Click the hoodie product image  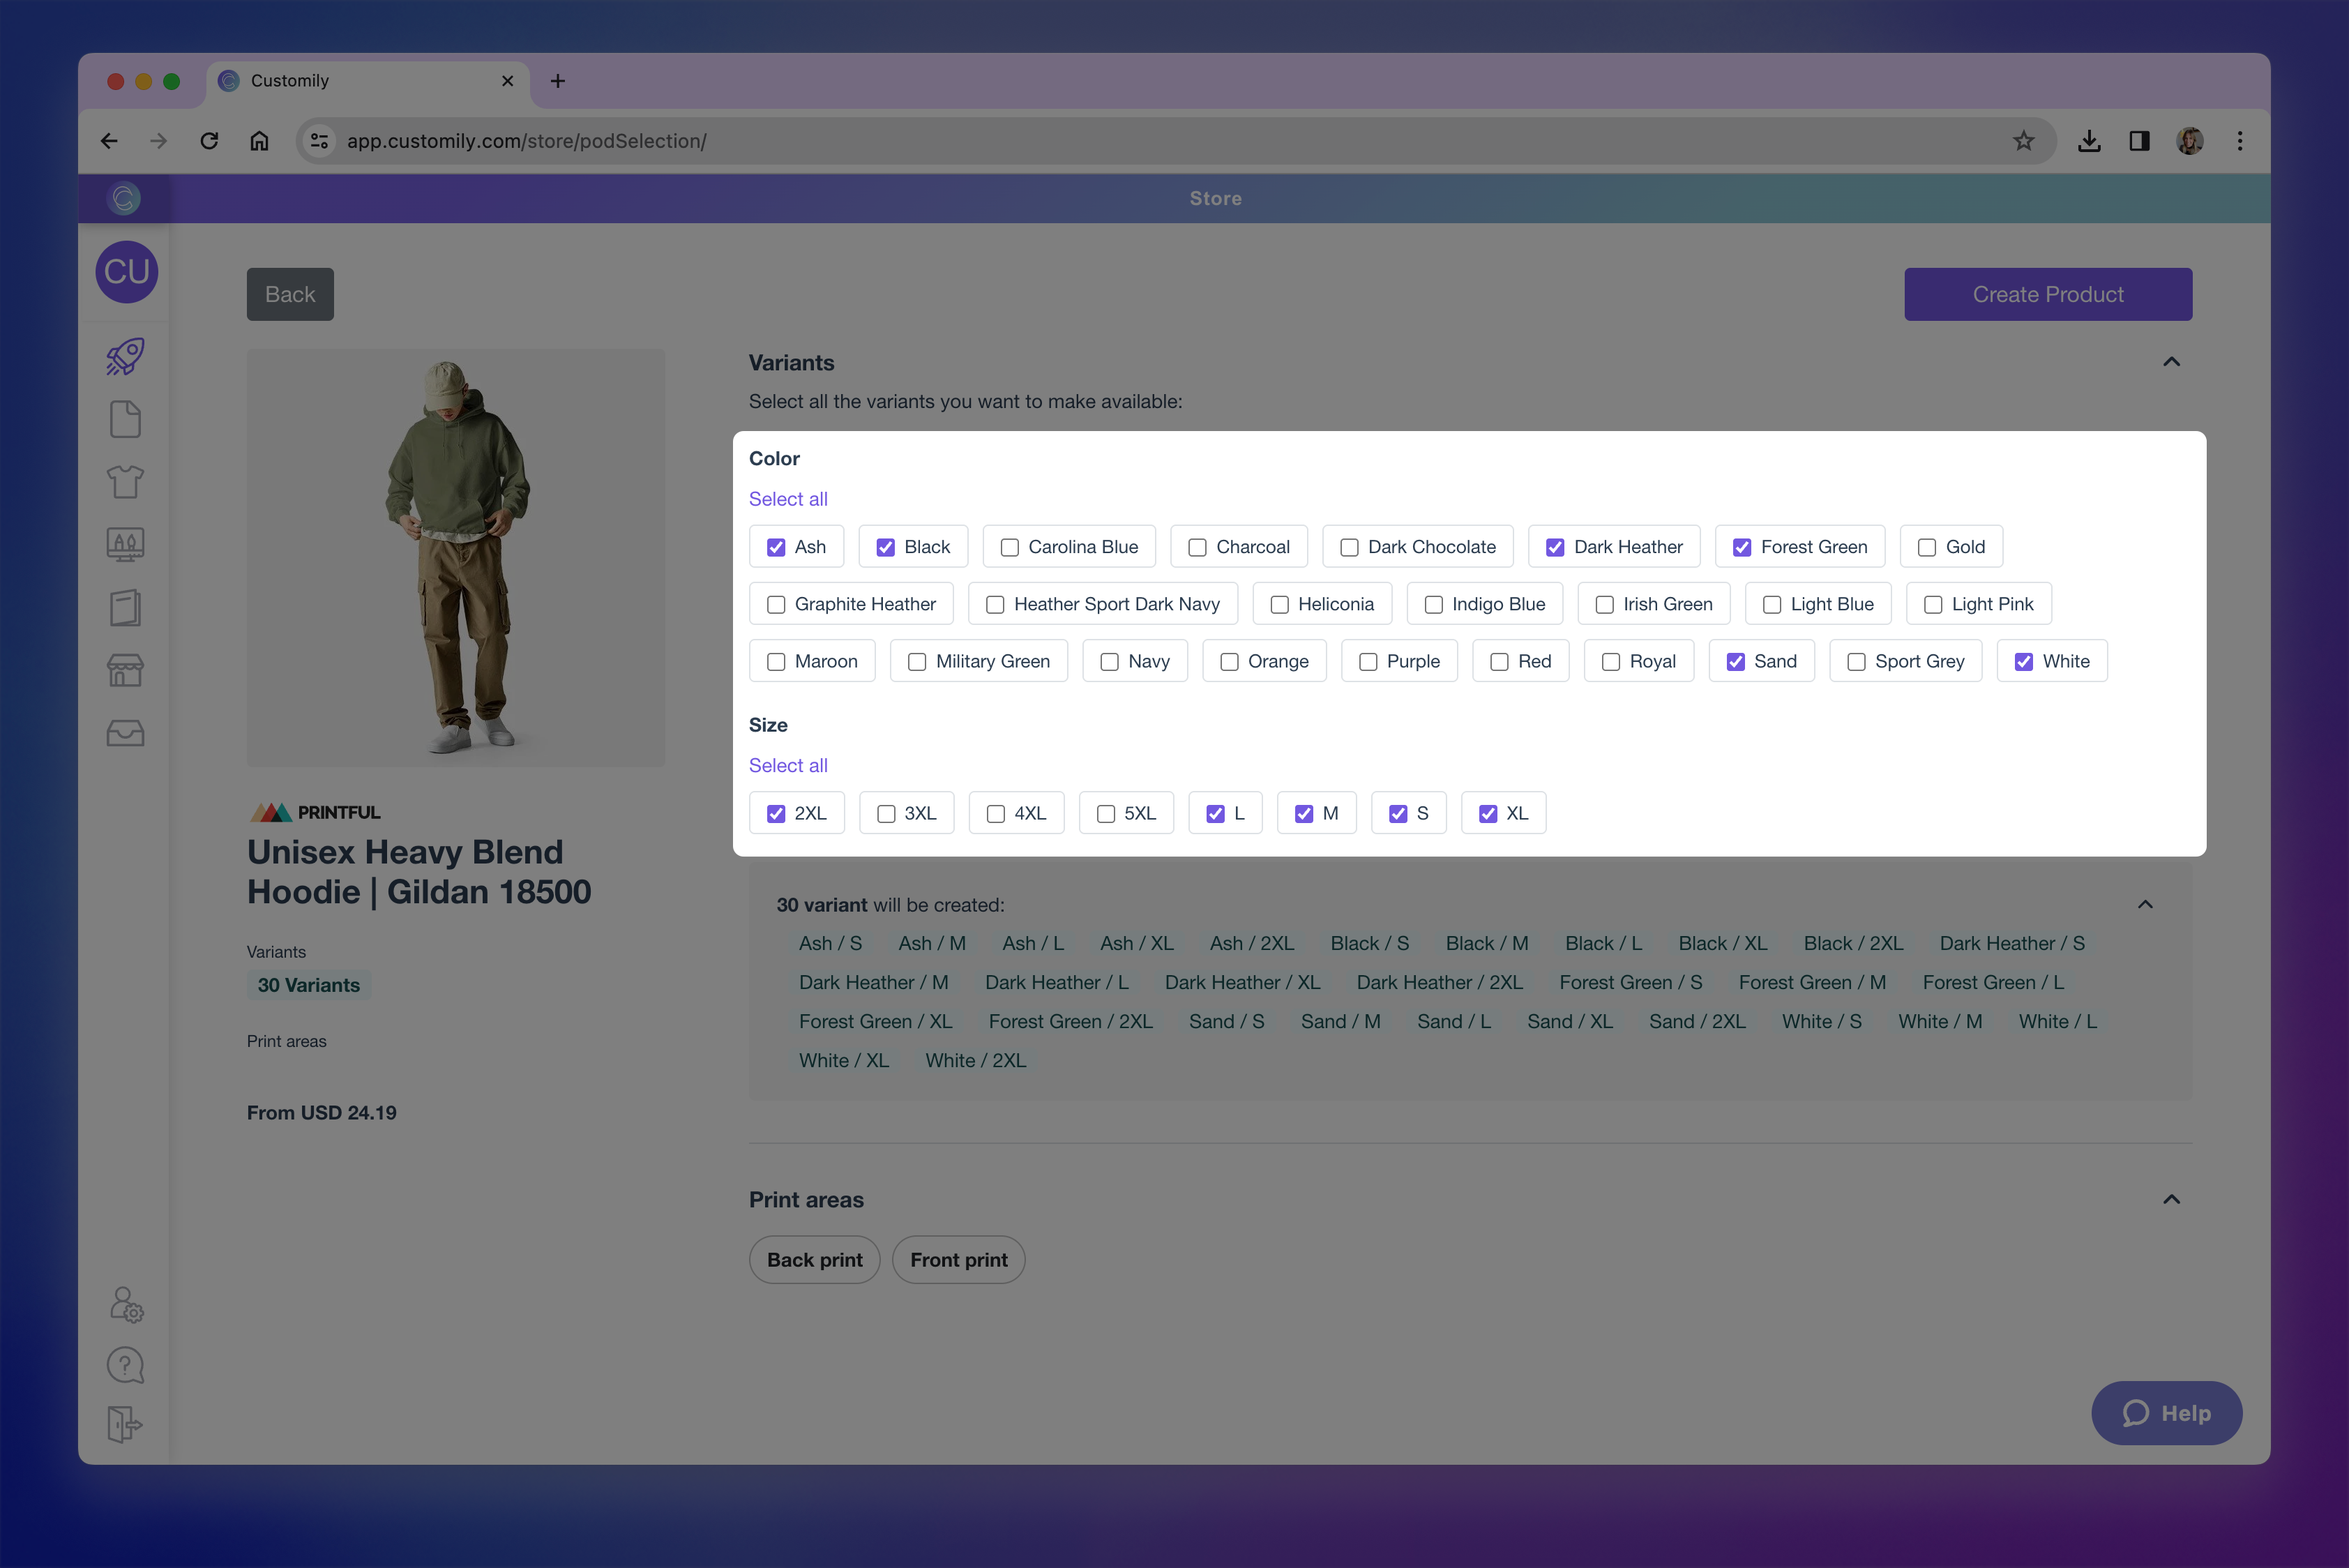[x=456, y=558]
